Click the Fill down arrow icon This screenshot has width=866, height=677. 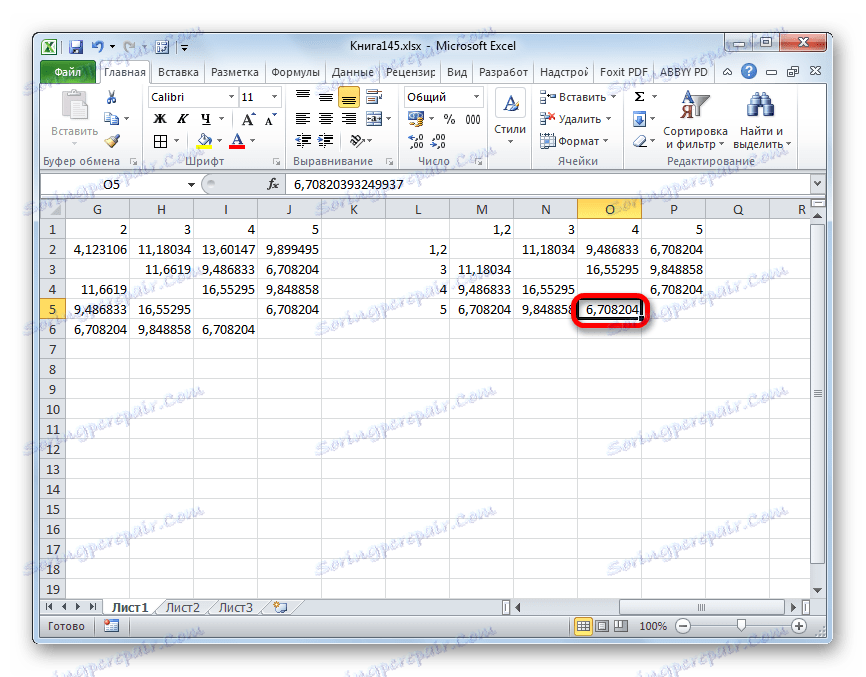[640, 119]
